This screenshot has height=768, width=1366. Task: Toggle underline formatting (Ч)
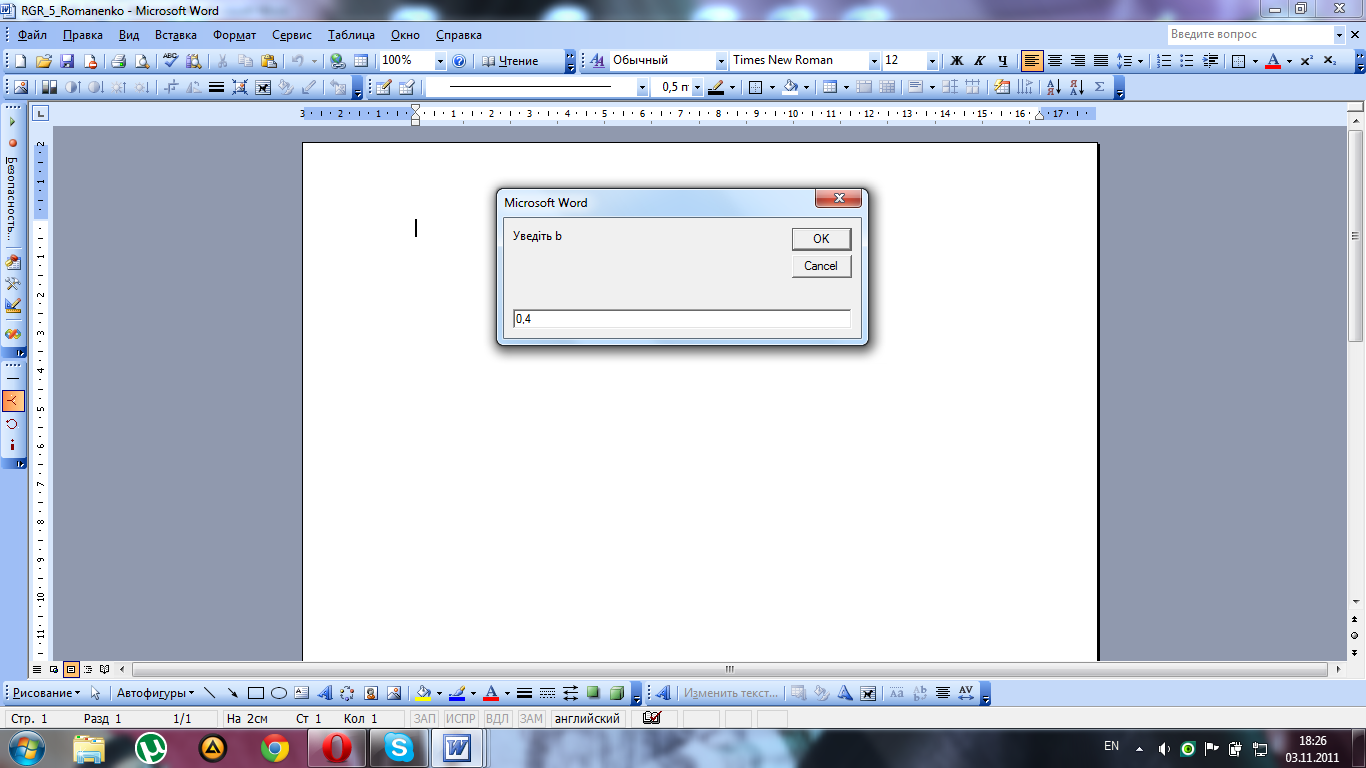tap(1003, 61)
